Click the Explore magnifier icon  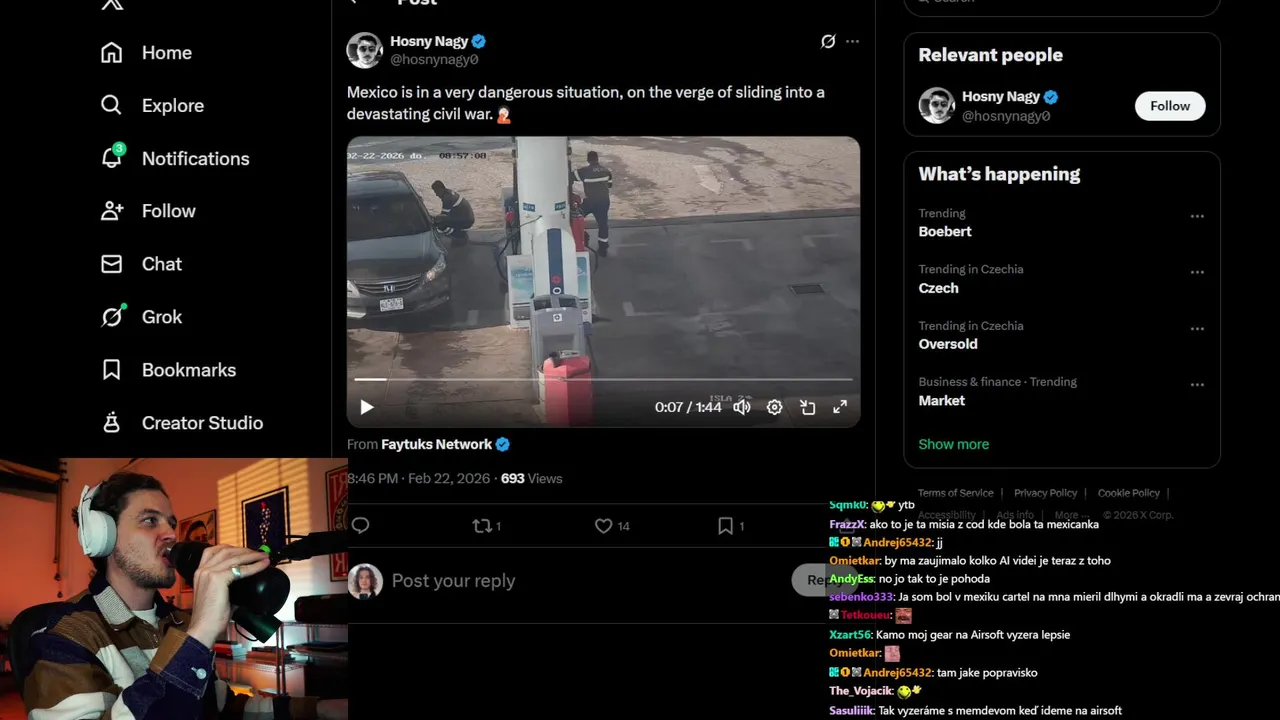pos(112,105)
